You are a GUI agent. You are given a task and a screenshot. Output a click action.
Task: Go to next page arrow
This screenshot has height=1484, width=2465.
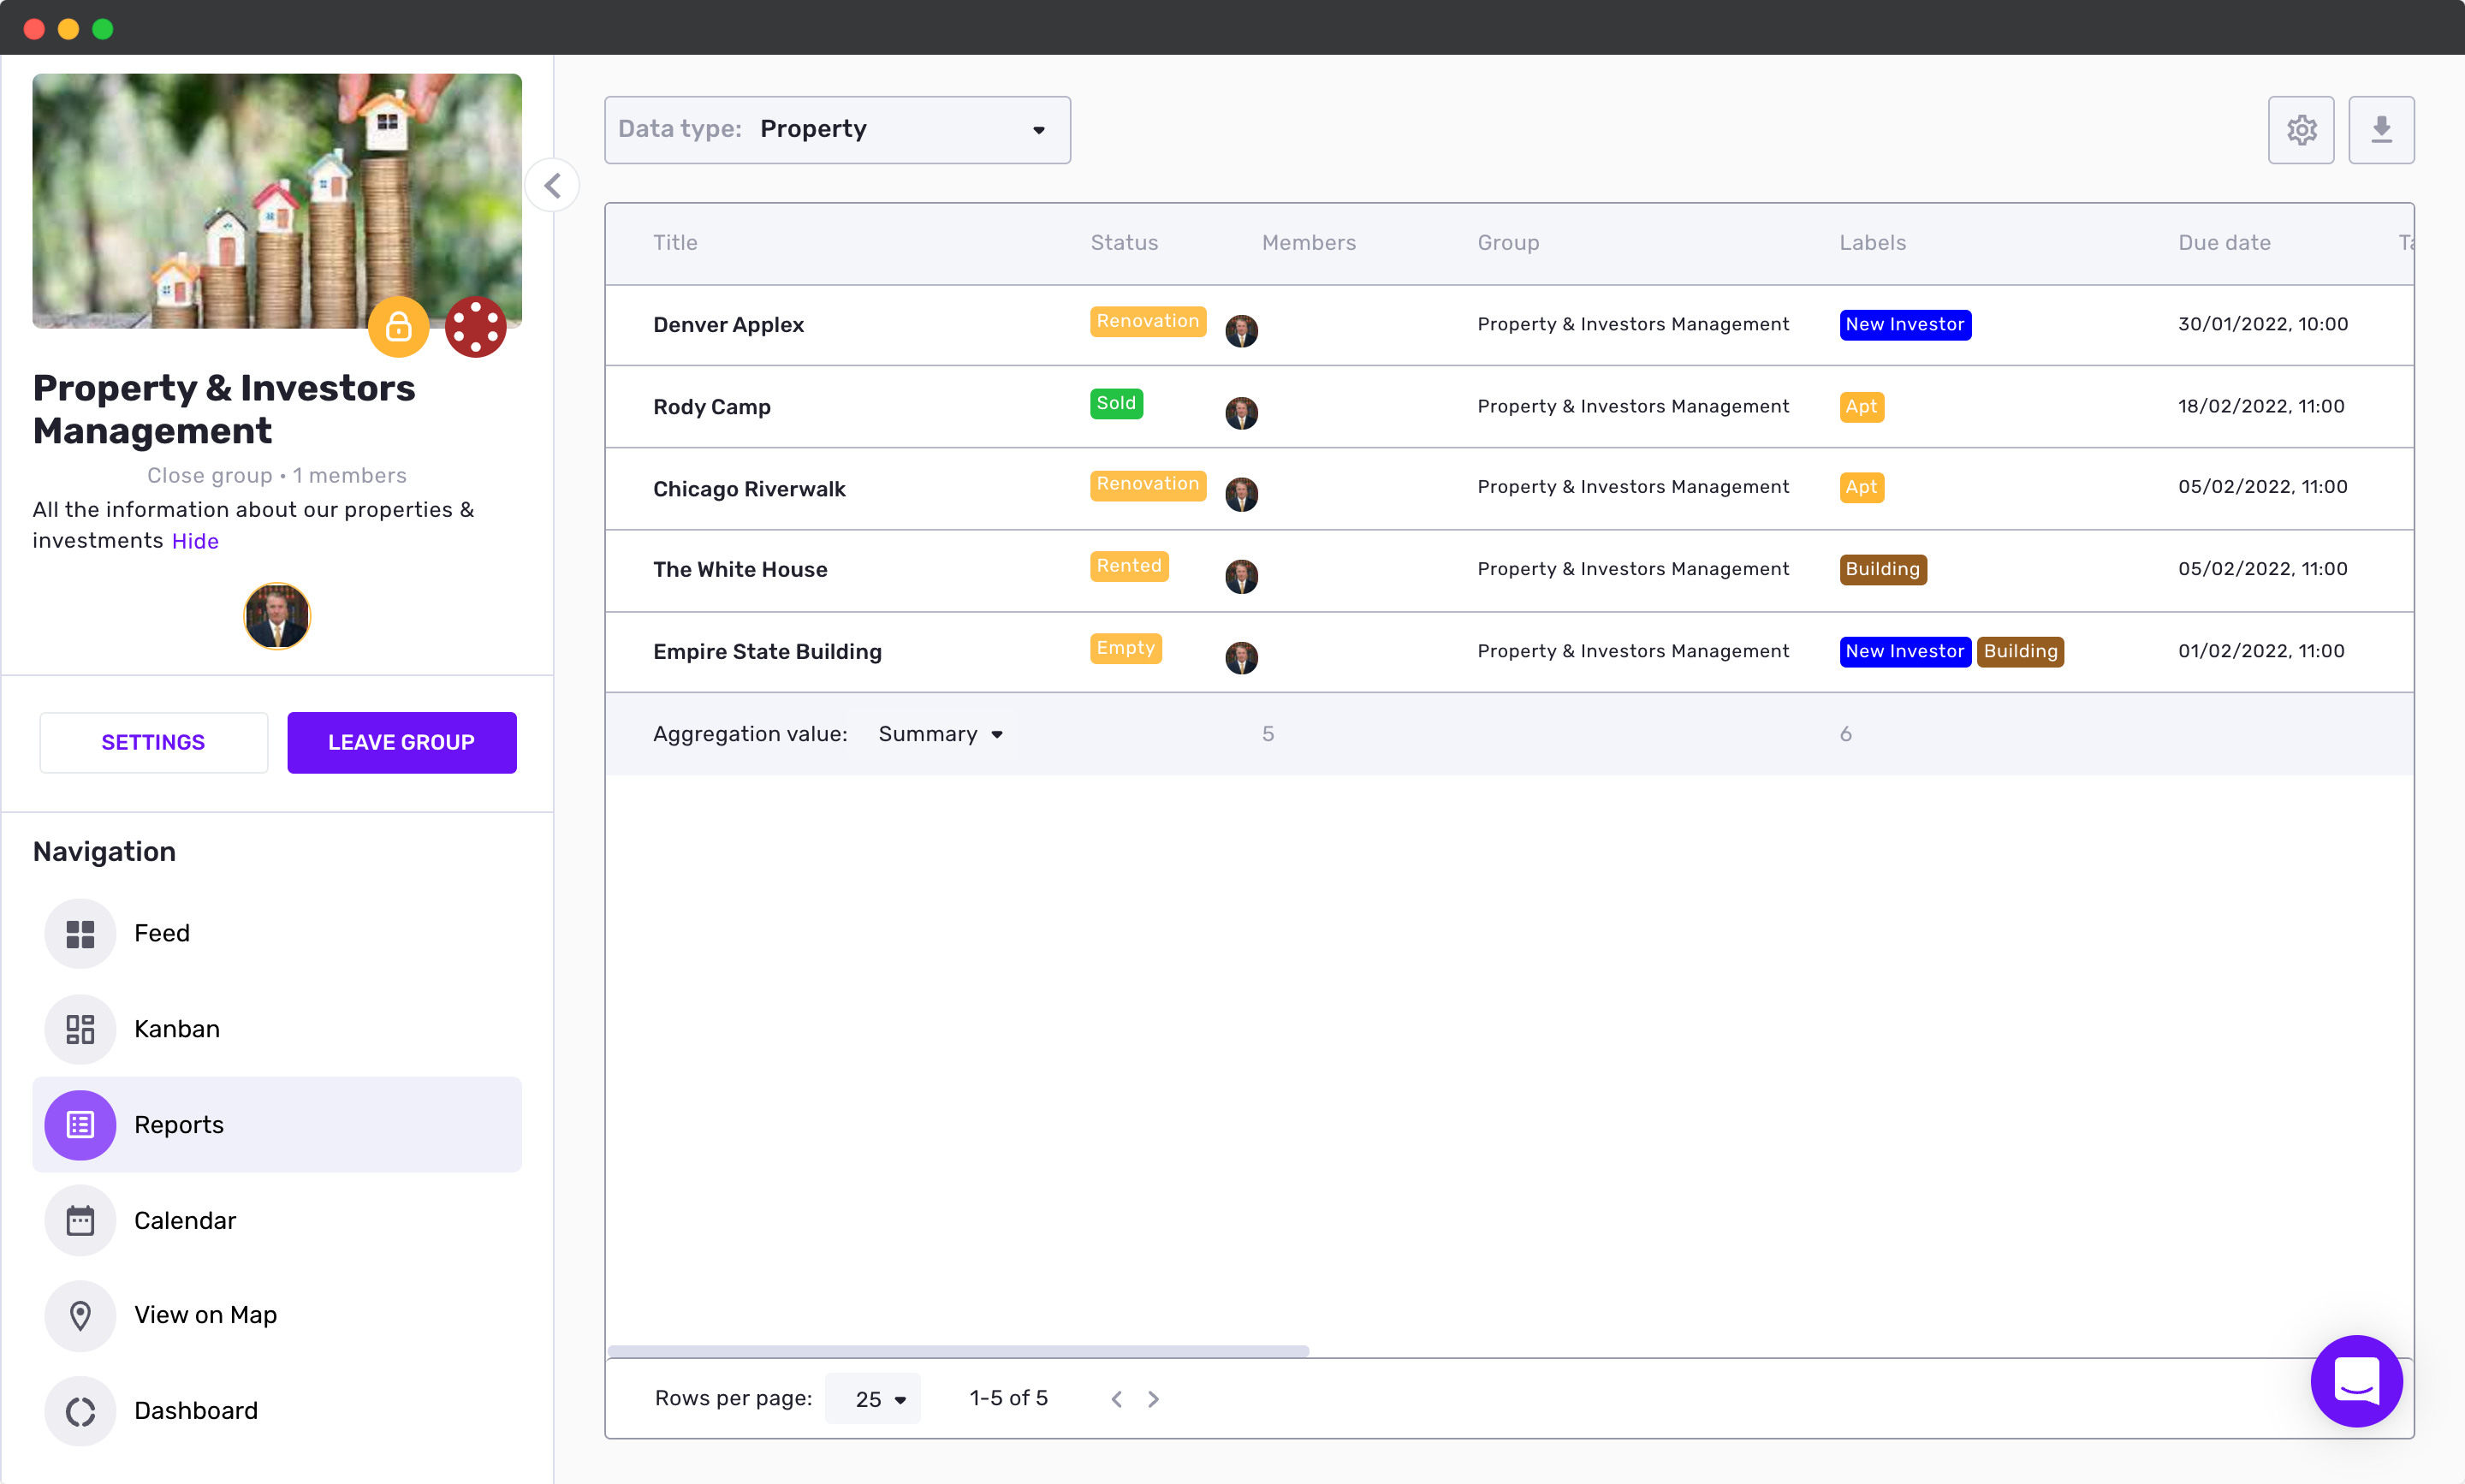pyautogui.click(x=1153, y=1399)
